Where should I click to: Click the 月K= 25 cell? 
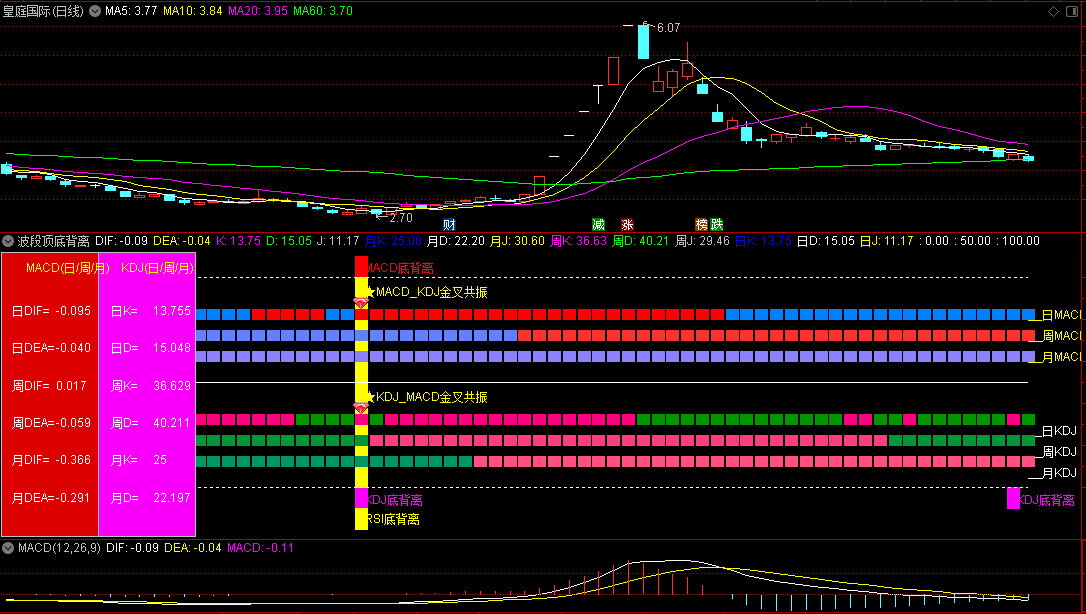139,460
